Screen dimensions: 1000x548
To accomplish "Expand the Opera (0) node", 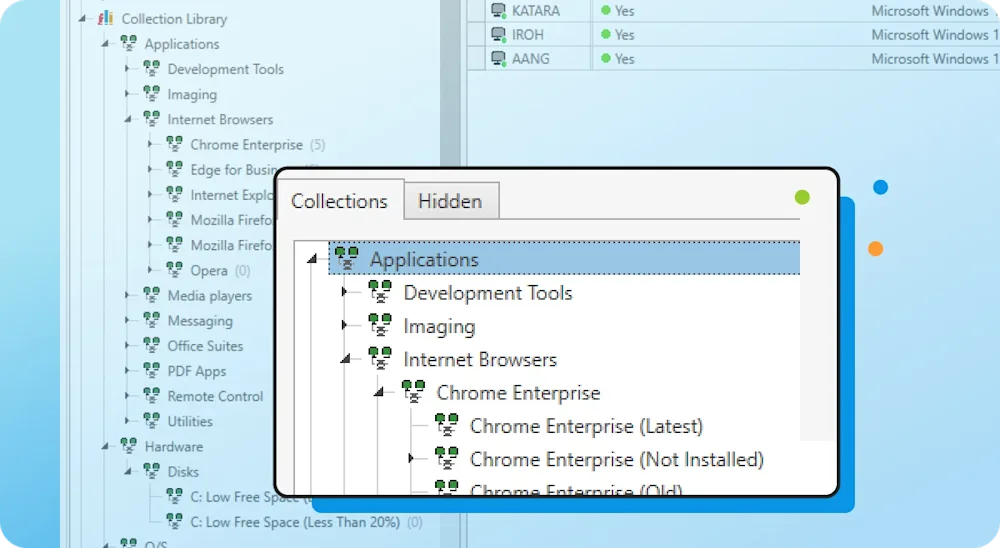I will [x=150, y=270].
